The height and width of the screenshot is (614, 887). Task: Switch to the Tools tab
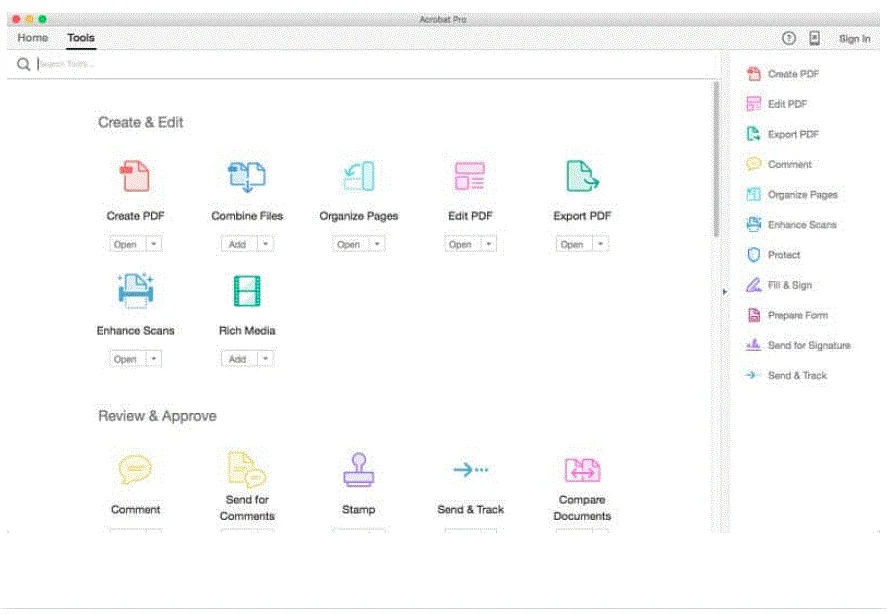tap(81, 38)
